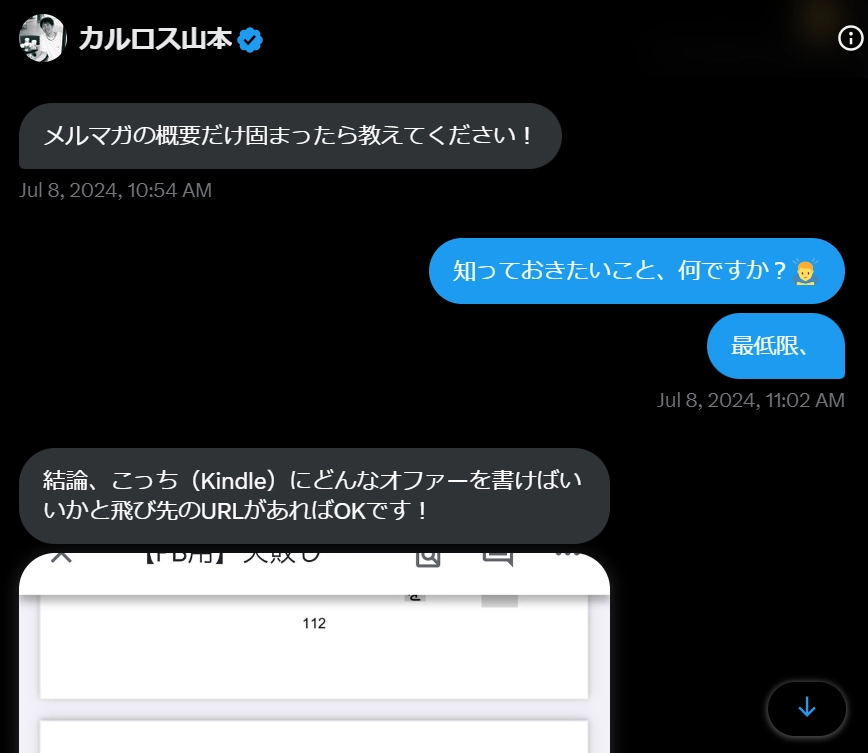Screen dimensions: 868x753
Task: Click the X icon in attached image
Action: (61, 556)
